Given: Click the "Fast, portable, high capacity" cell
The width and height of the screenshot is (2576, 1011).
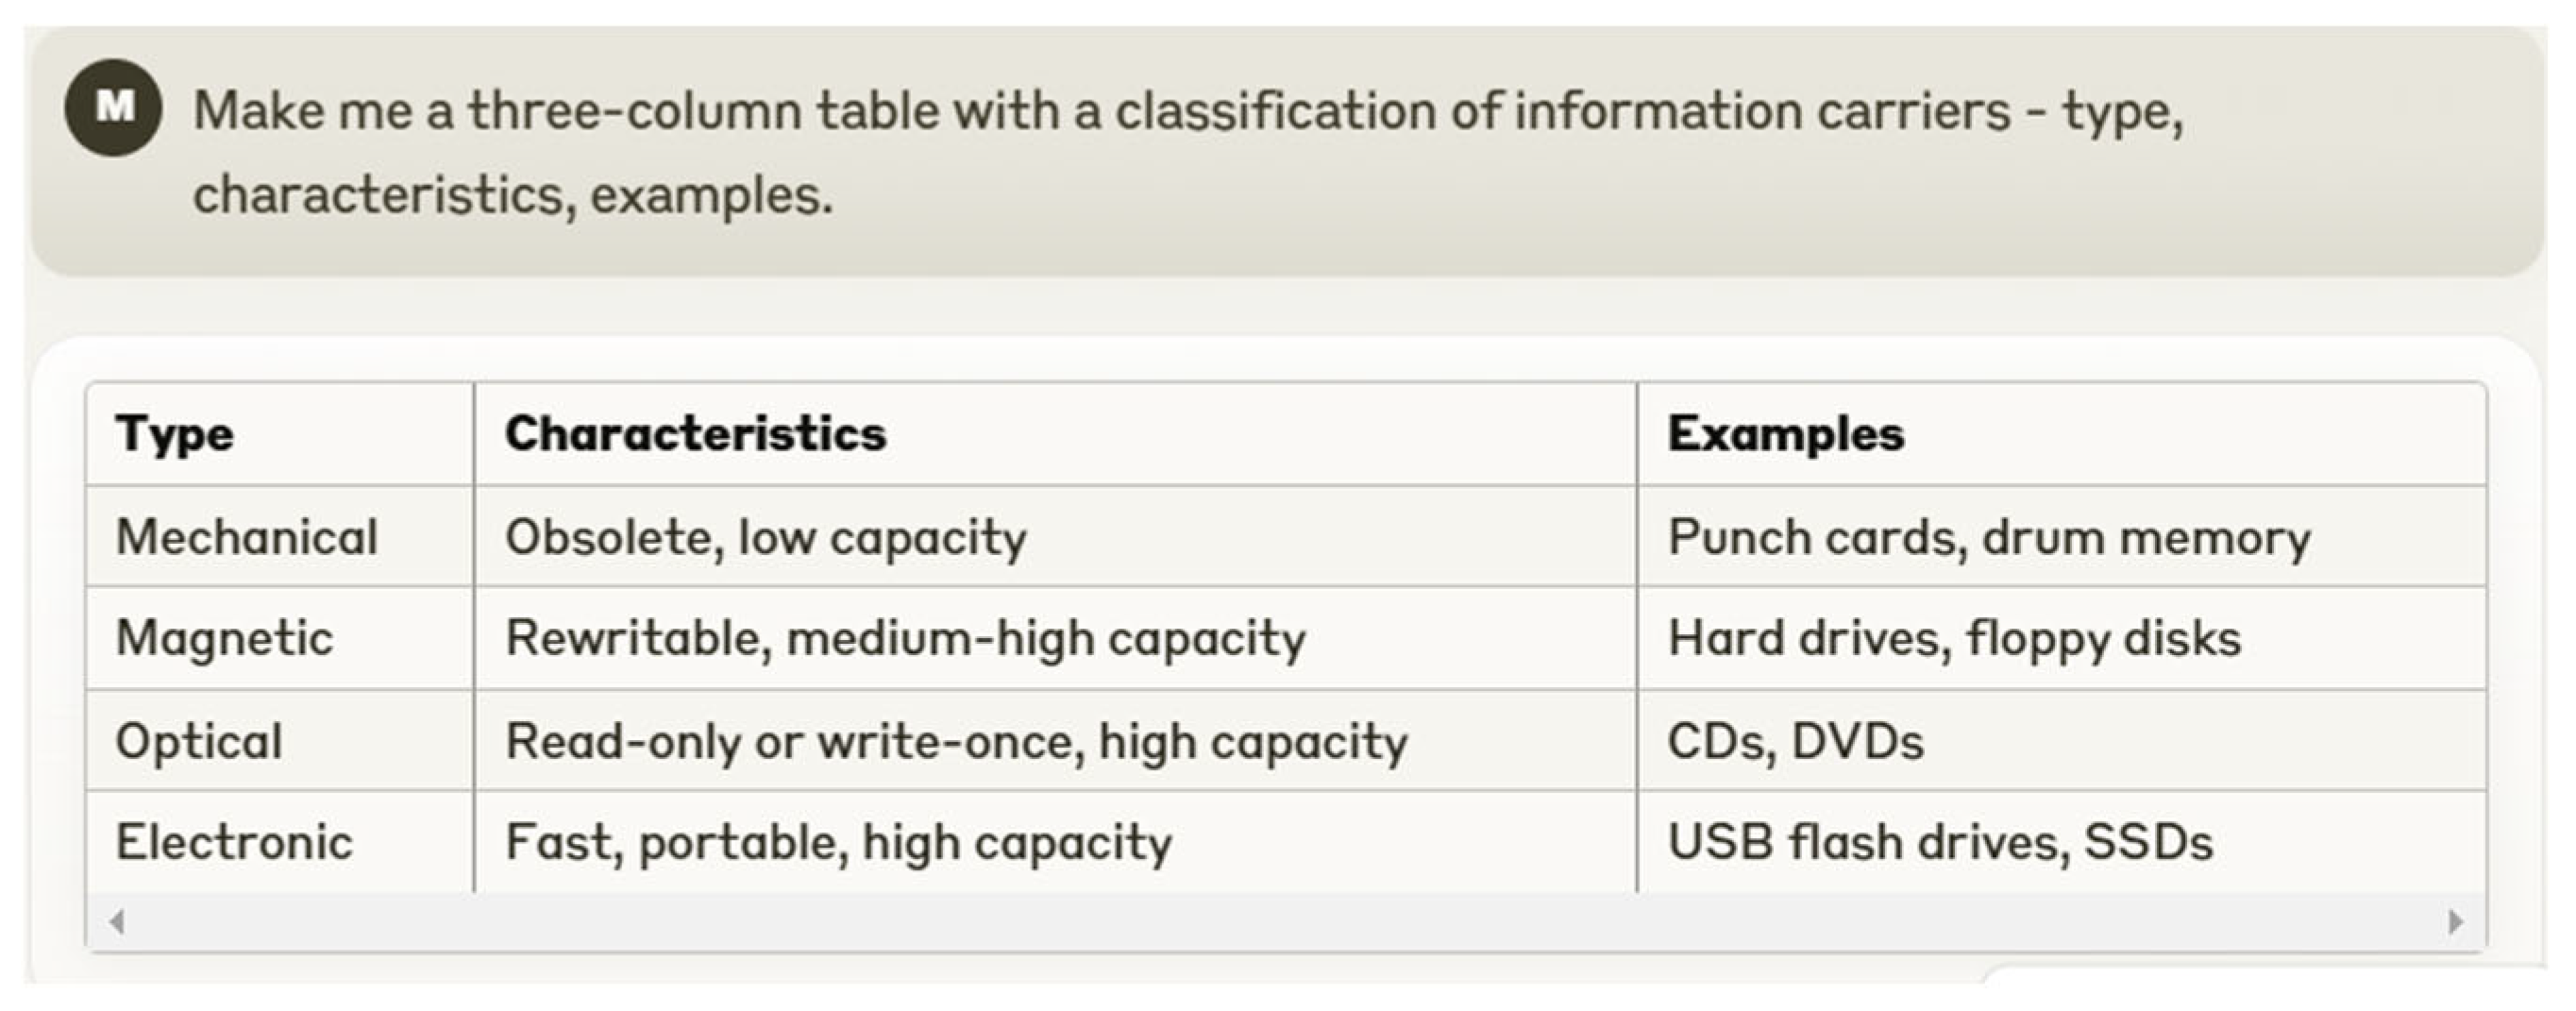Looking at the screenshot, I should coord(839,842).
